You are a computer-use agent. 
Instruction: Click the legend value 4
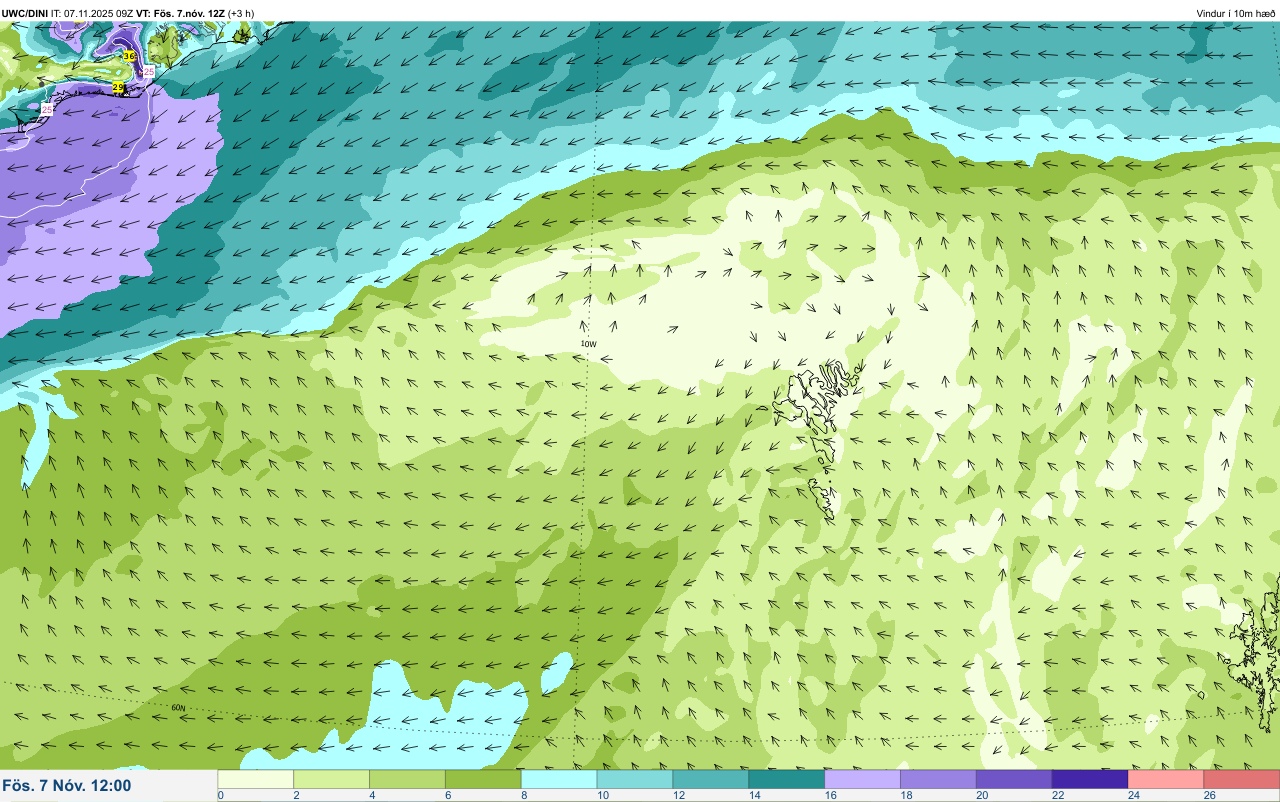coord(372,796)
